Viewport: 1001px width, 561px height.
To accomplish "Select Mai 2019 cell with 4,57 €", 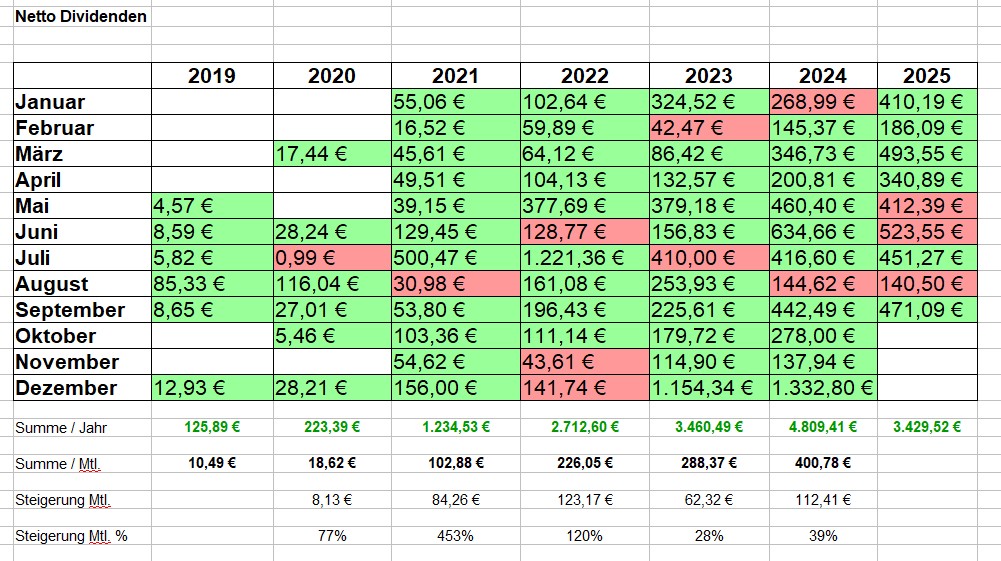I will tap(211, 206).
